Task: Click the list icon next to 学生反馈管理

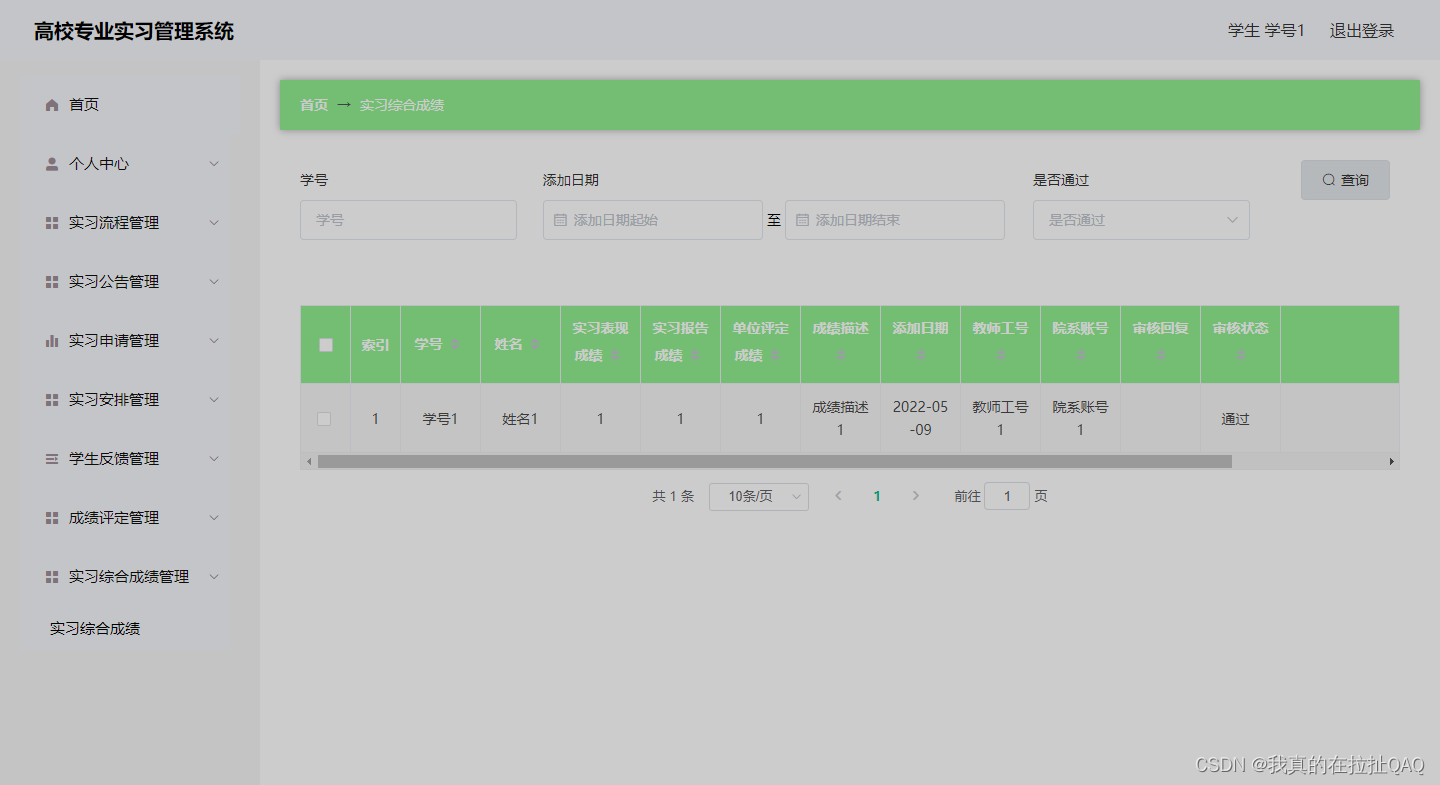Action: tap(51, 458)
